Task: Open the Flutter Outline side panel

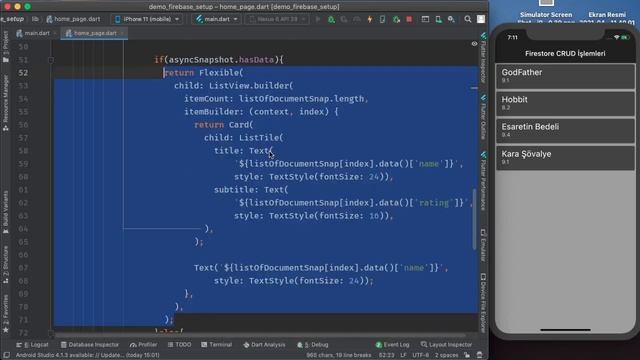Action: click(483, 117)
